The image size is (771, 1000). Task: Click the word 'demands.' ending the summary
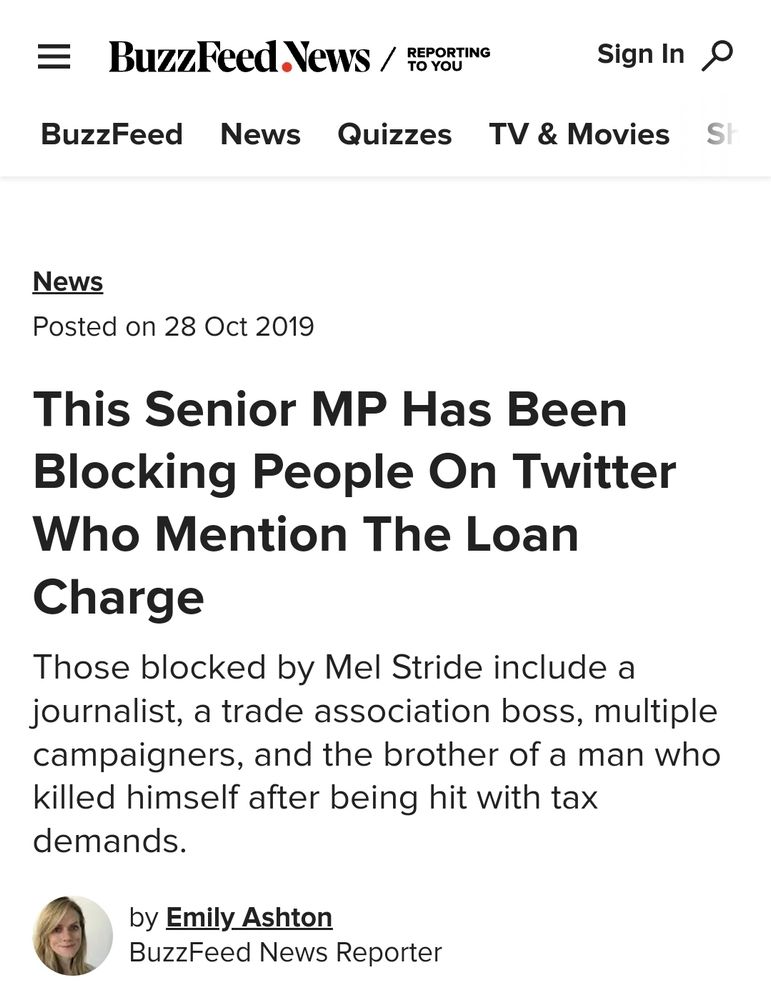[110, 841]
